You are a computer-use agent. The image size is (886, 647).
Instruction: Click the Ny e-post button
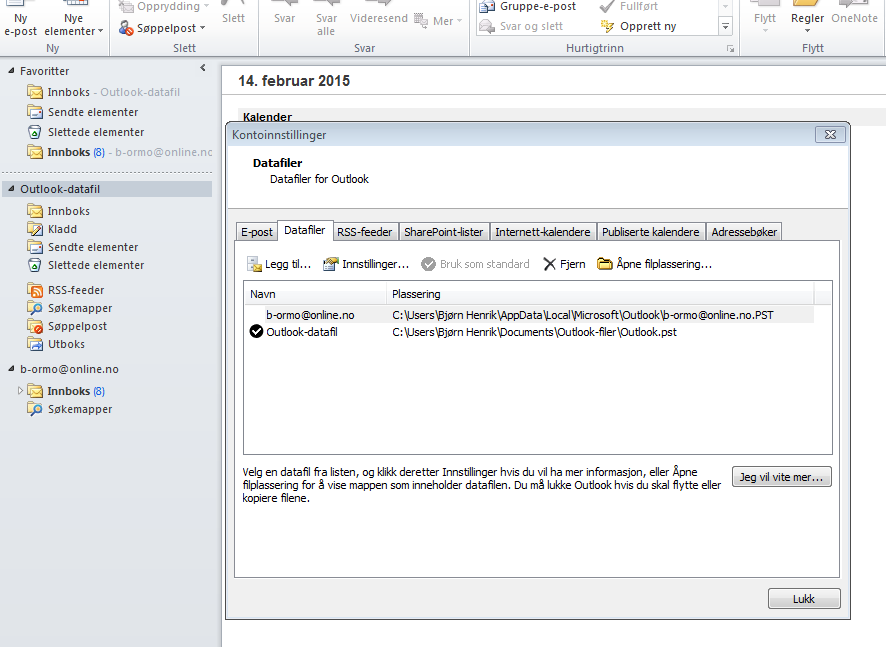(x=20, y=20)
